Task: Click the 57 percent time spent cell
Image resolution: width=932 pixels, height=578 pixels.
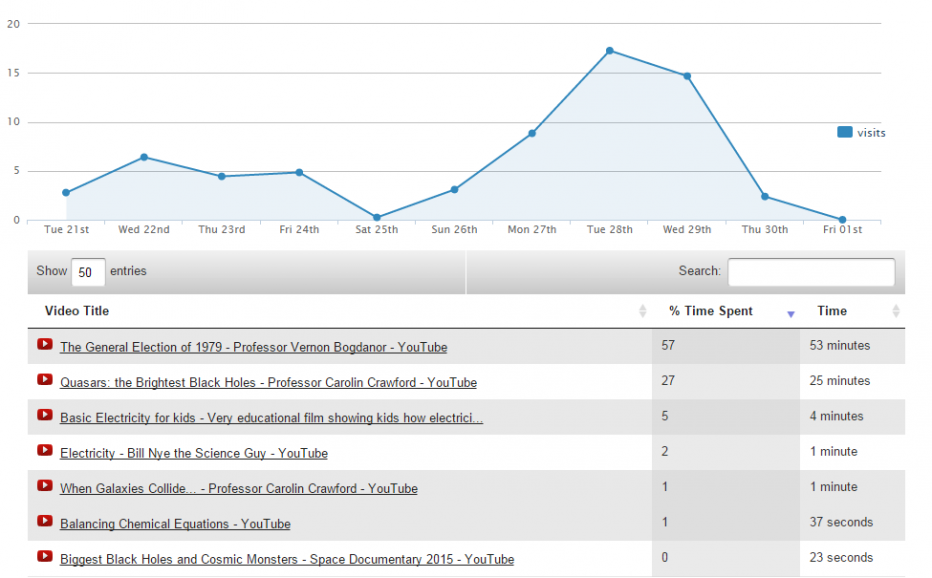Action: [x=726, y=346]
